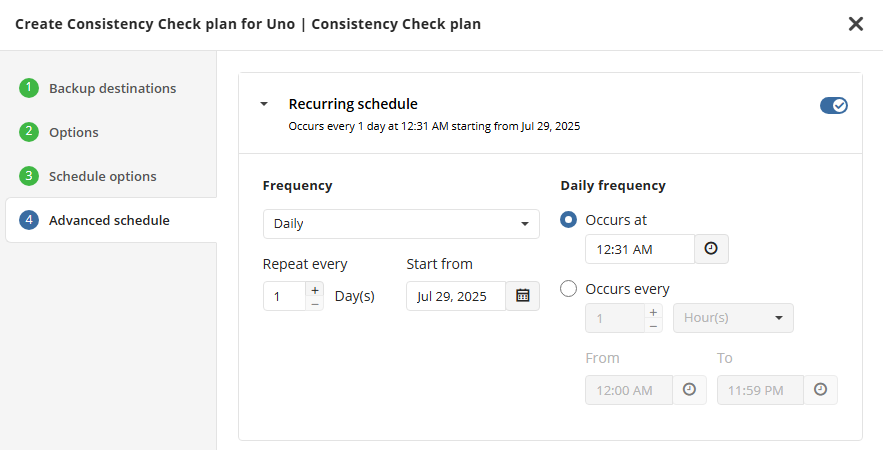Go to Schedule options step
The width and height of the screenshot is (883, 450).
102,176
